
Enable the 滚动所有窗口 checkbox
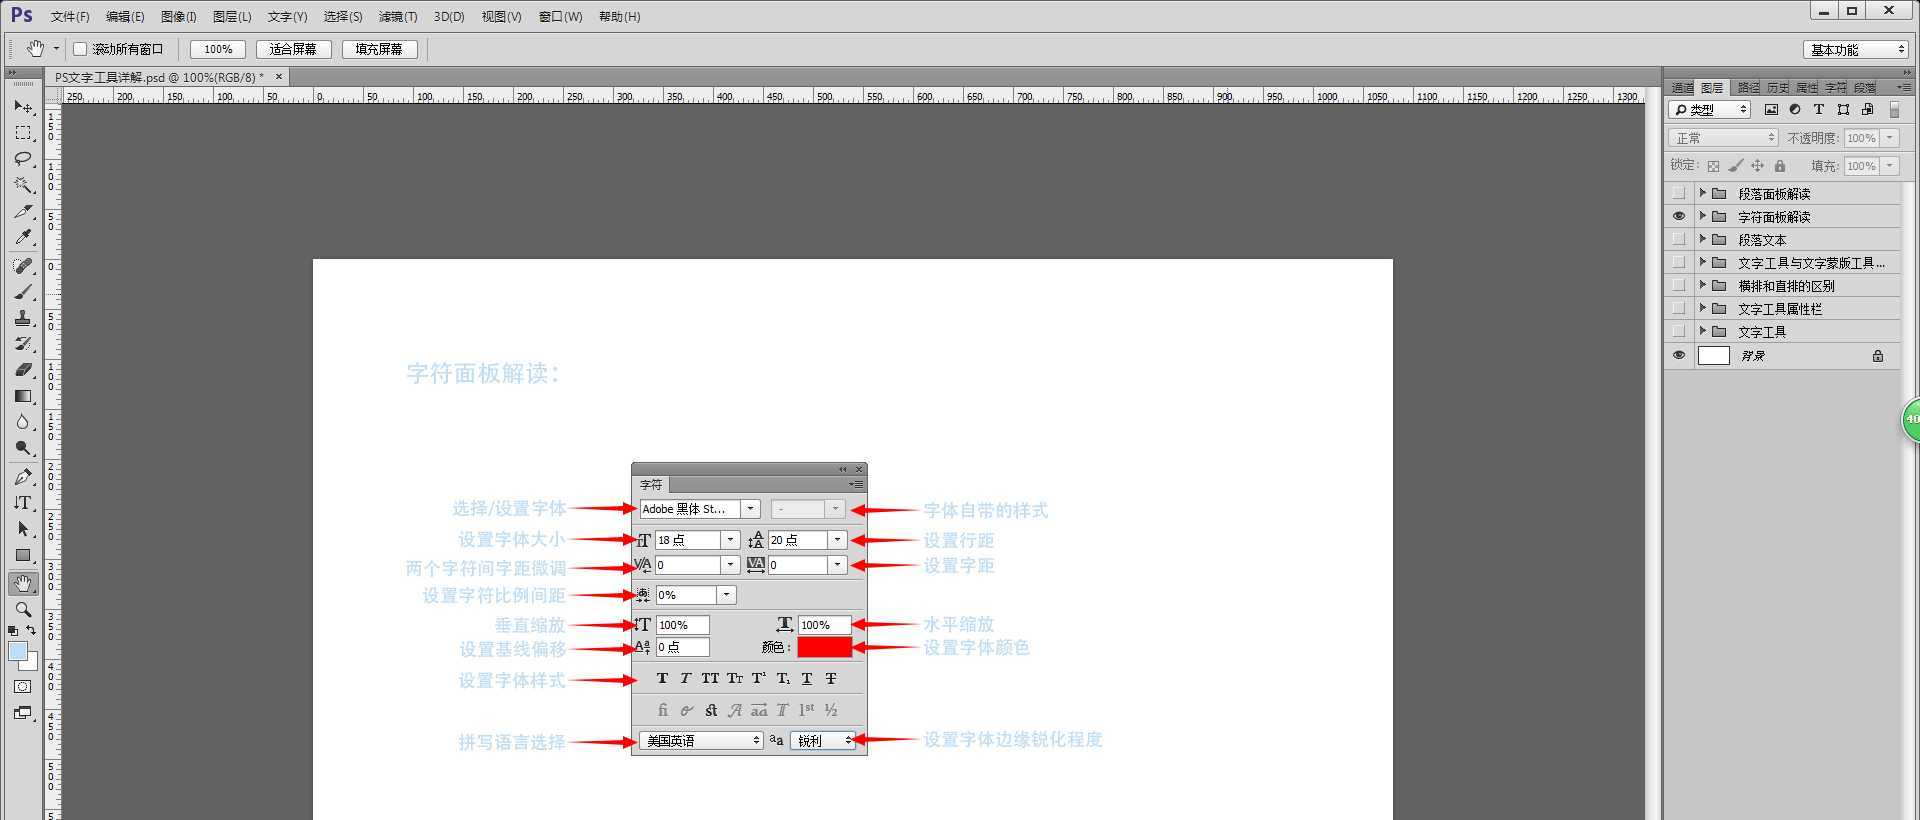tap(81, 49)
